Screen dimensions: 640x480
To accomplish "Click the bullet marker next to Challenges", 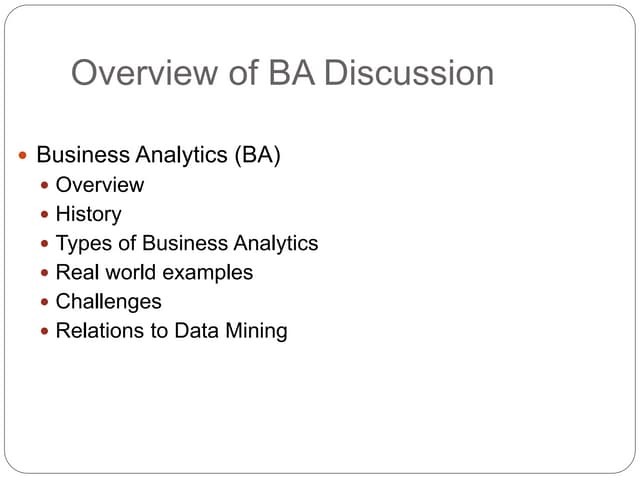I will pos(43,302).
